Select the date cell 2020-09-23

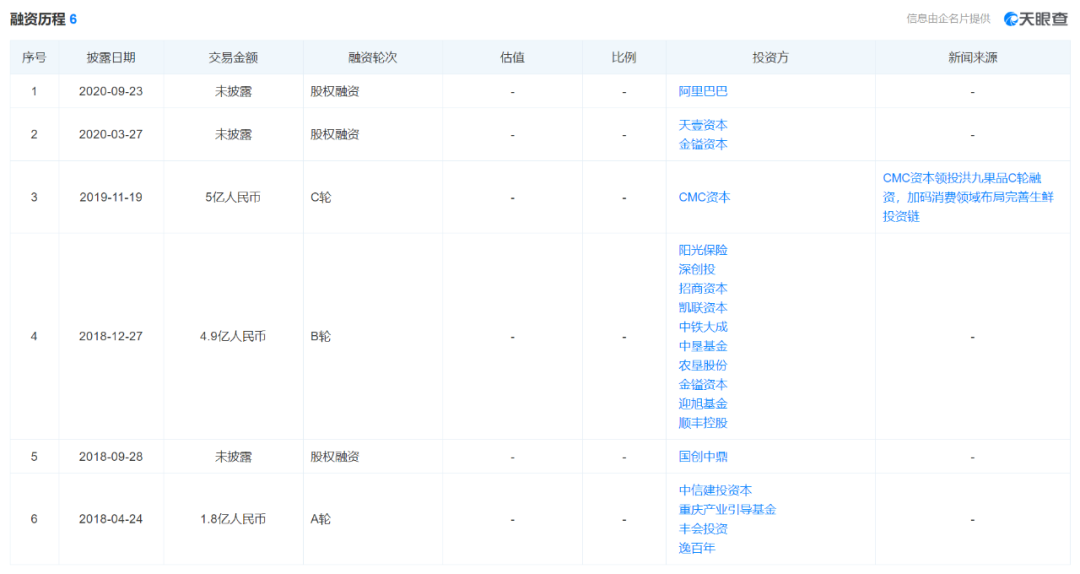pos(111,92)
